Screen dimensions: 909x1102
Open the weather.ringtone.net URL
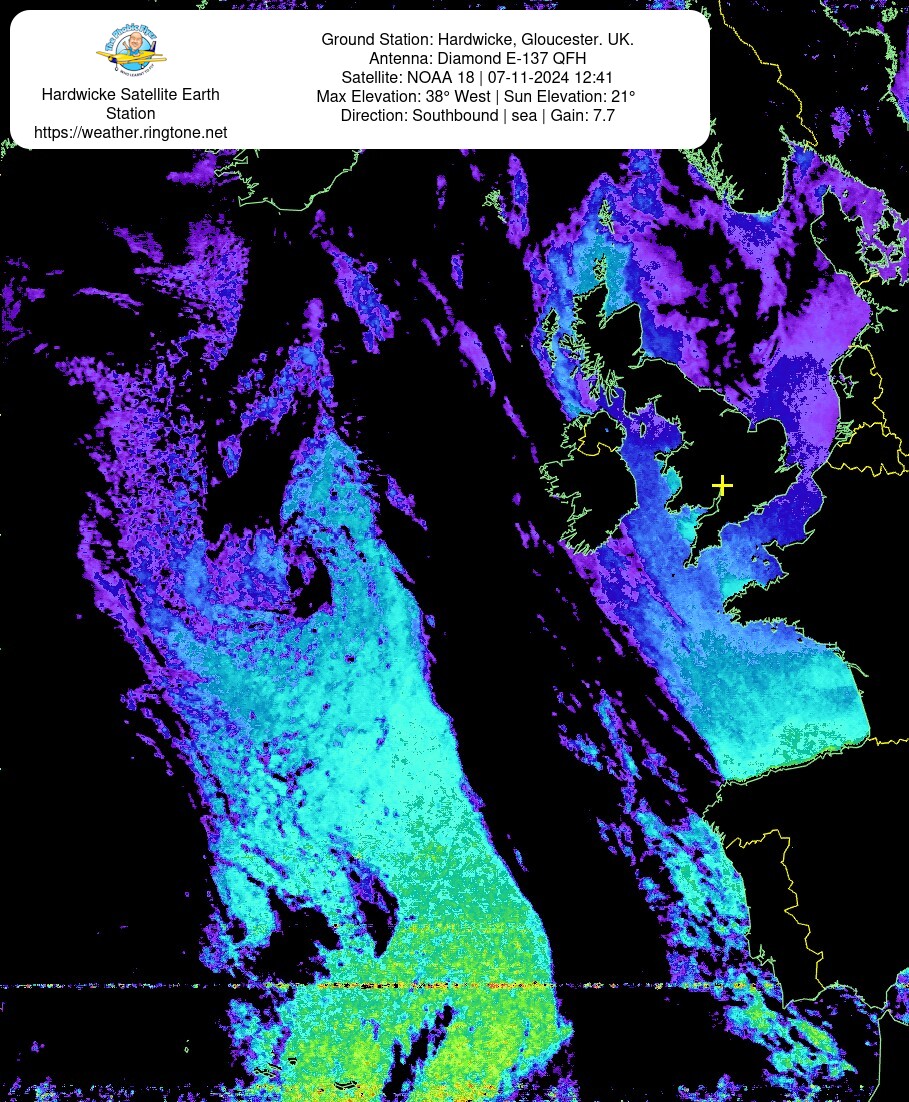tap(130, 132)
